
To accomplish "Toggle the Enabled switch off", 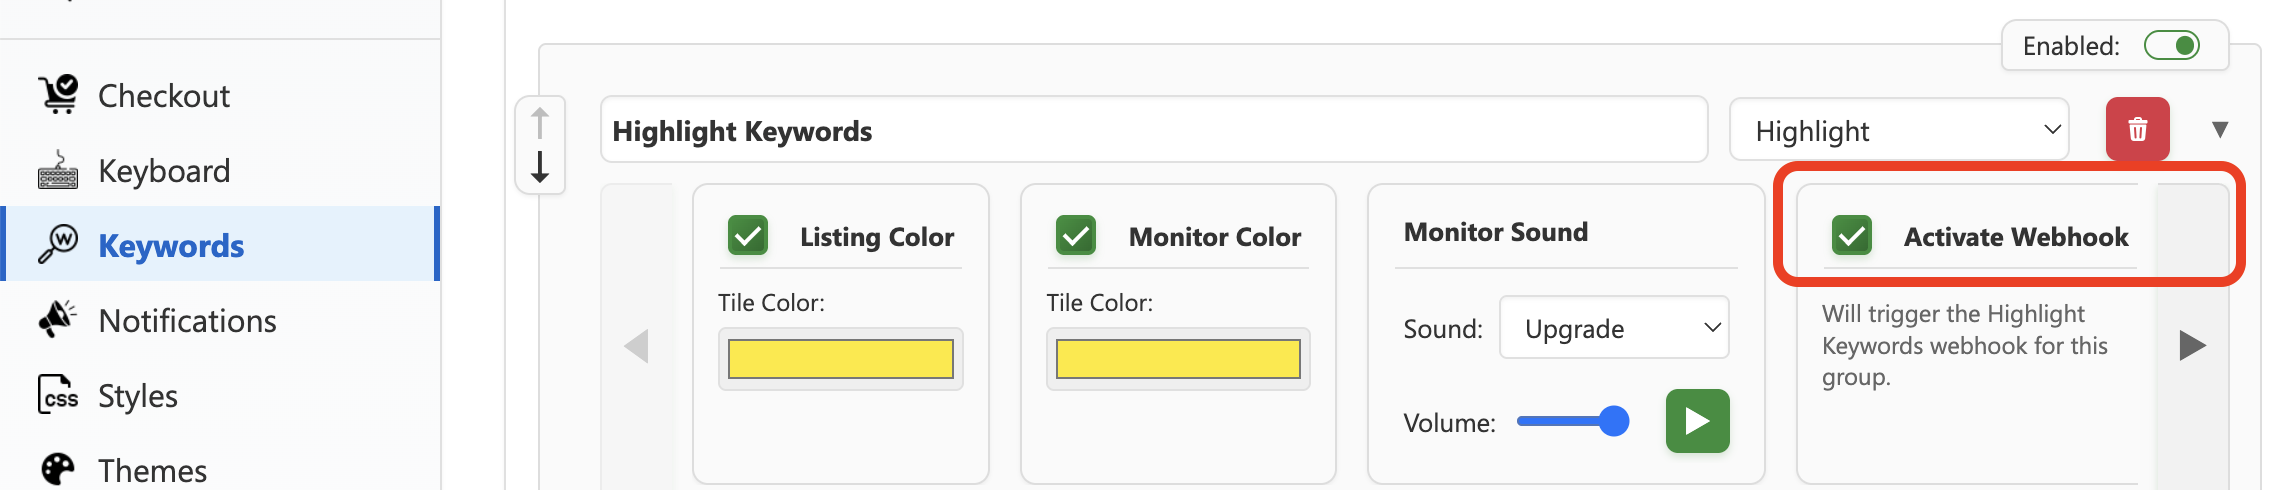I will 2171,46.
